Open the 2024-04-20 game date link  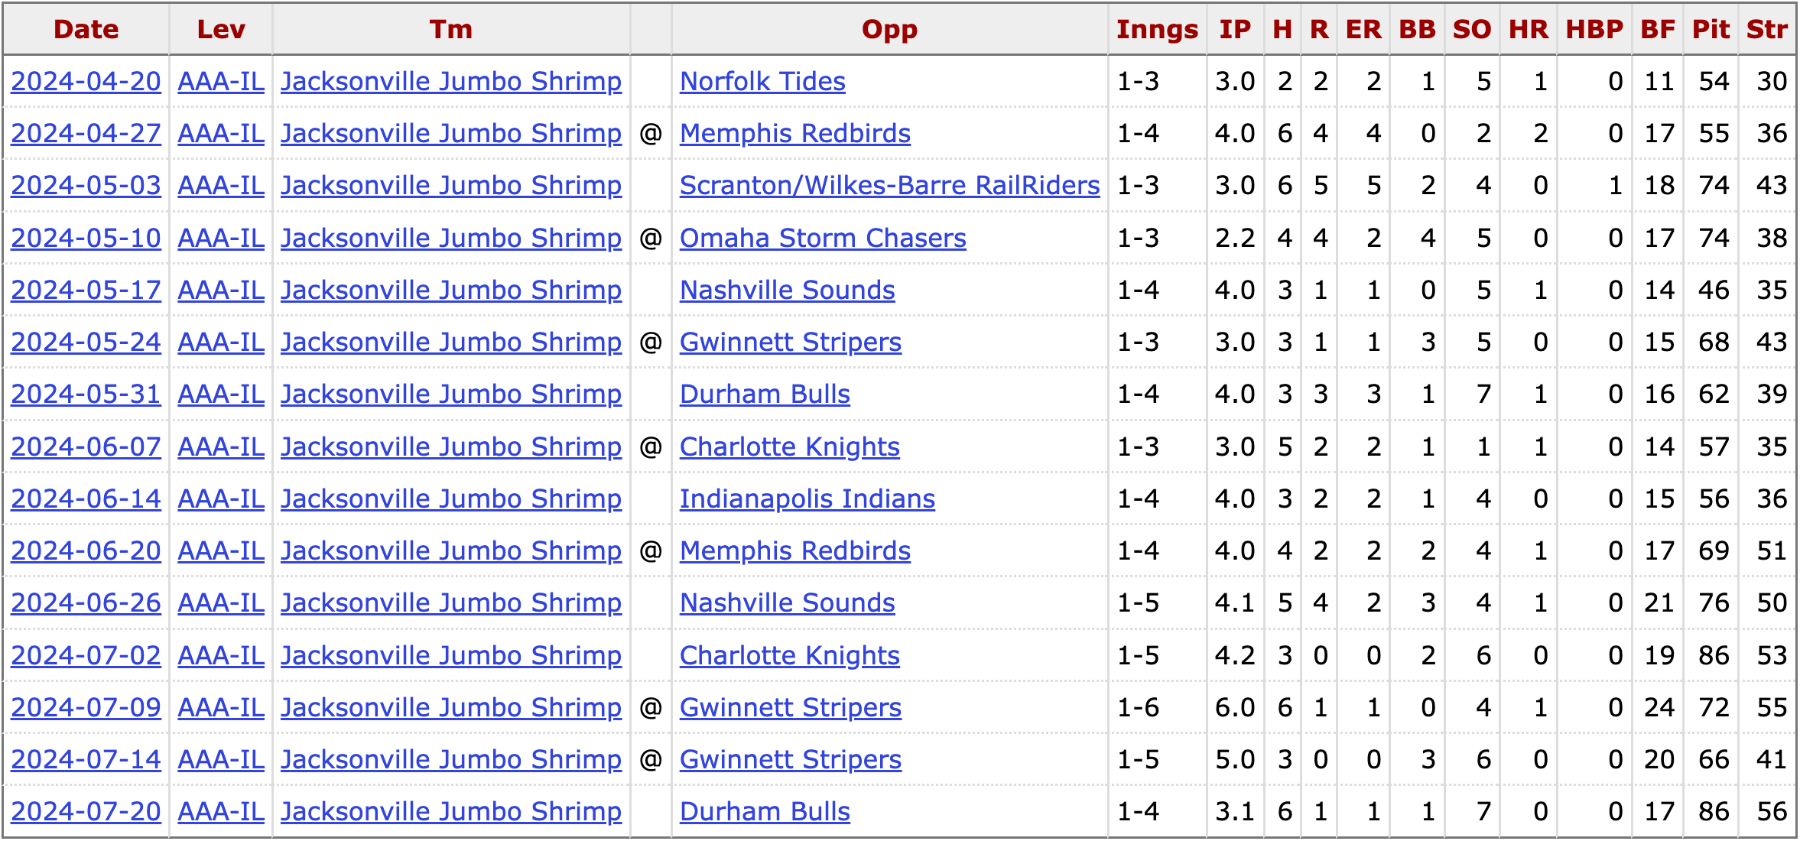click(86, 81)
